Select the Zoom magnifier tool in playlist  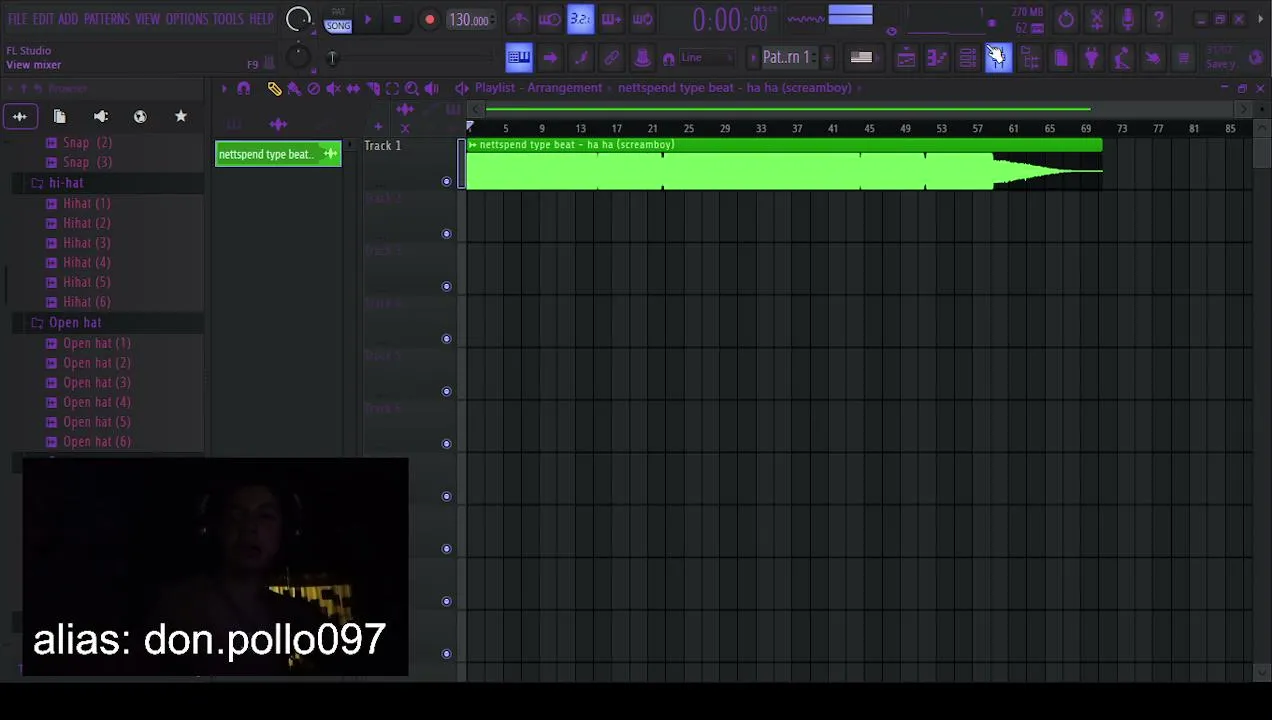[x=411, y=88]
